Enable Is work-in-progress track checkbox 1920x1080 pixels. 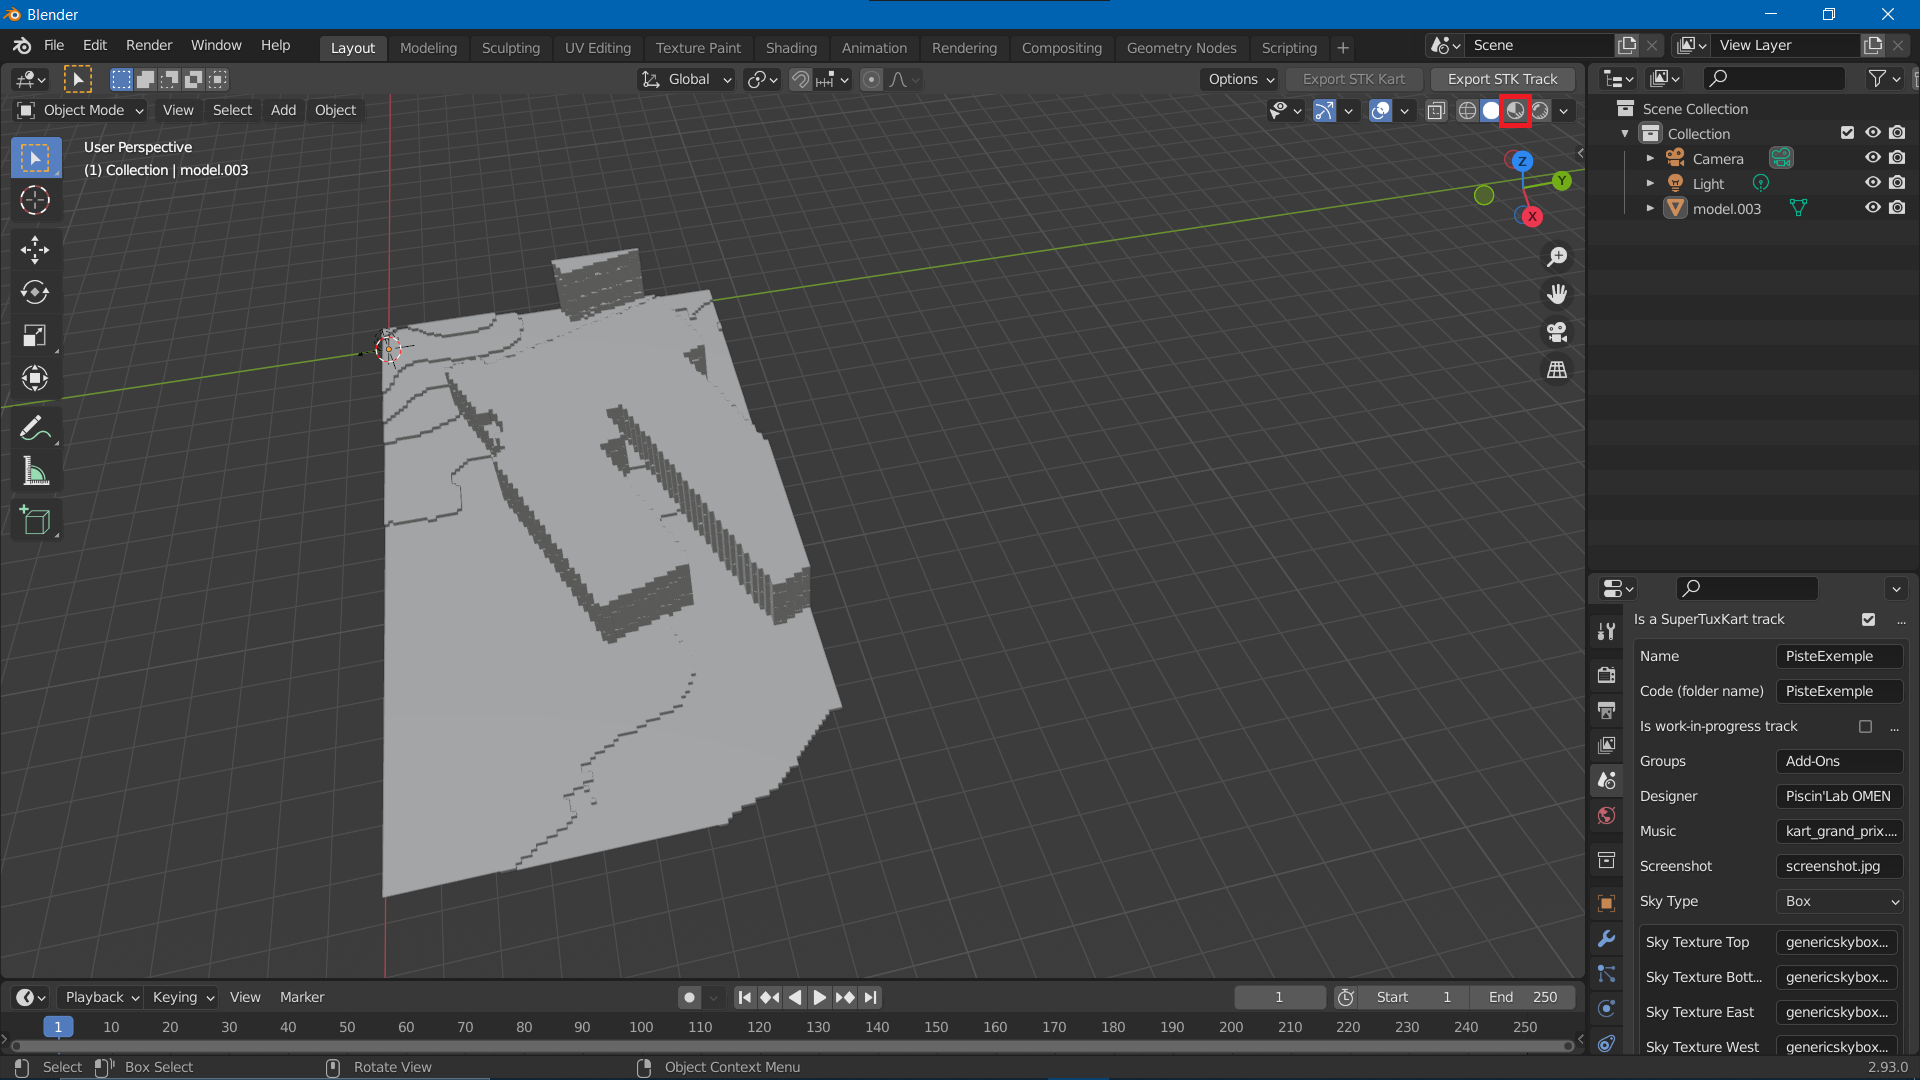point(1865,727)
